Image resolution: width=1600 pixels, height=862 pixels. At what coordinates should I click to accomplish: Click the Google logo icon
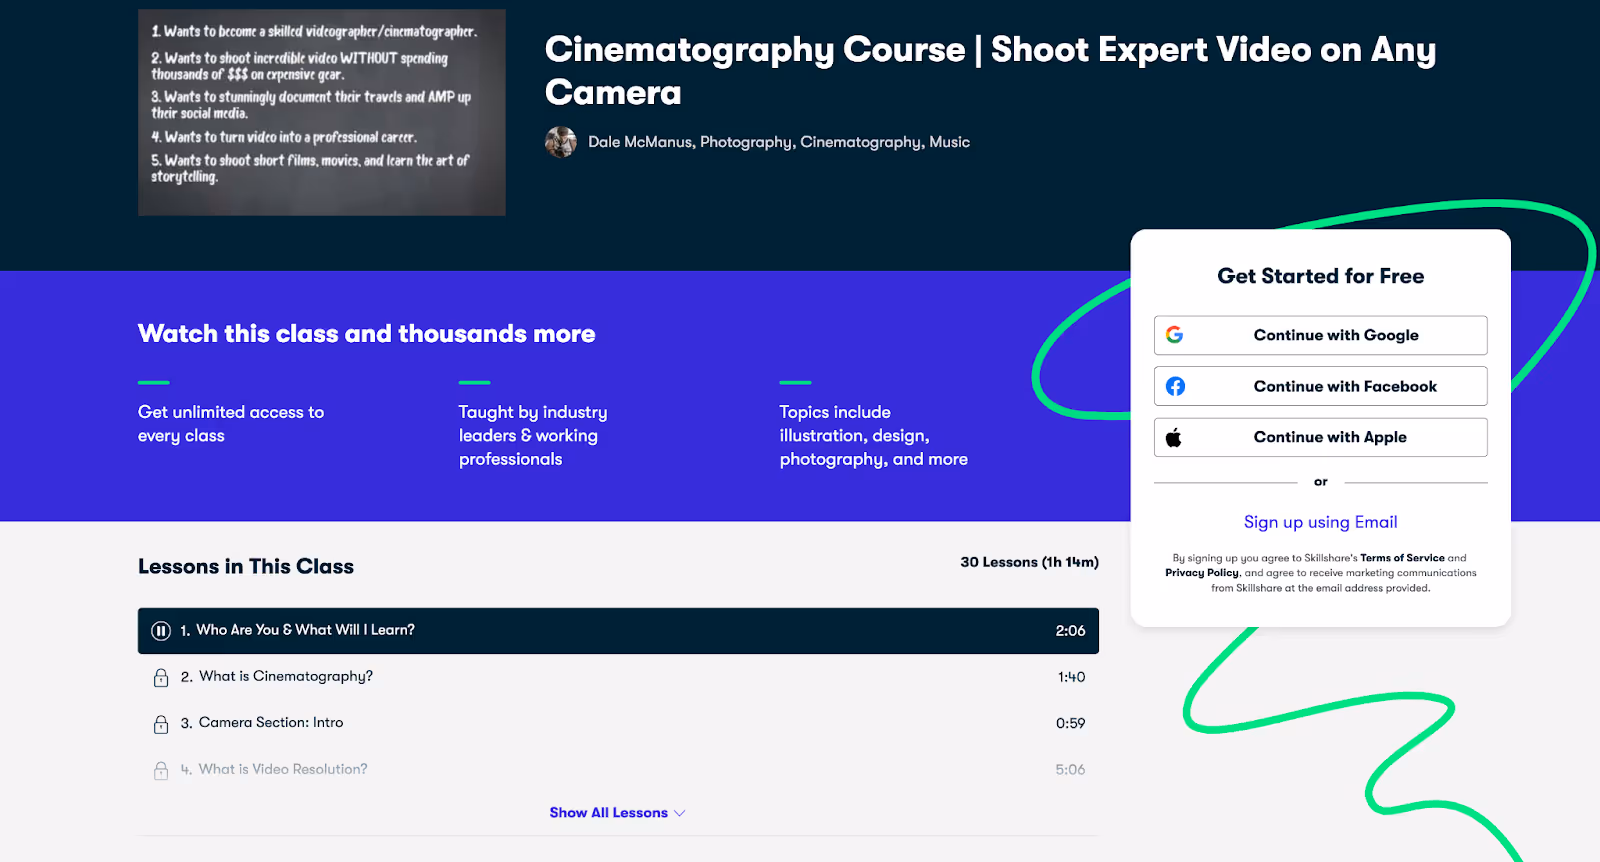1175,335
